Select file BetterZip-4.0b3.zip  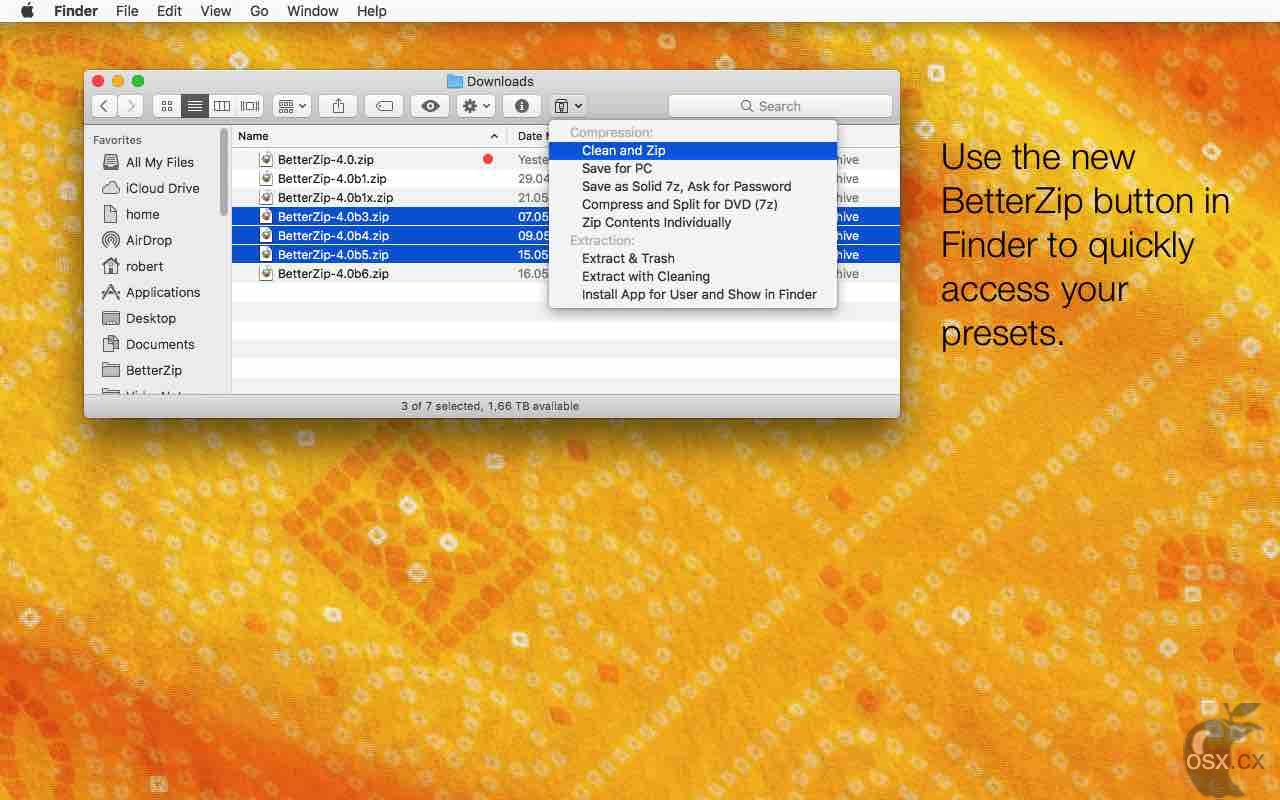333,217
